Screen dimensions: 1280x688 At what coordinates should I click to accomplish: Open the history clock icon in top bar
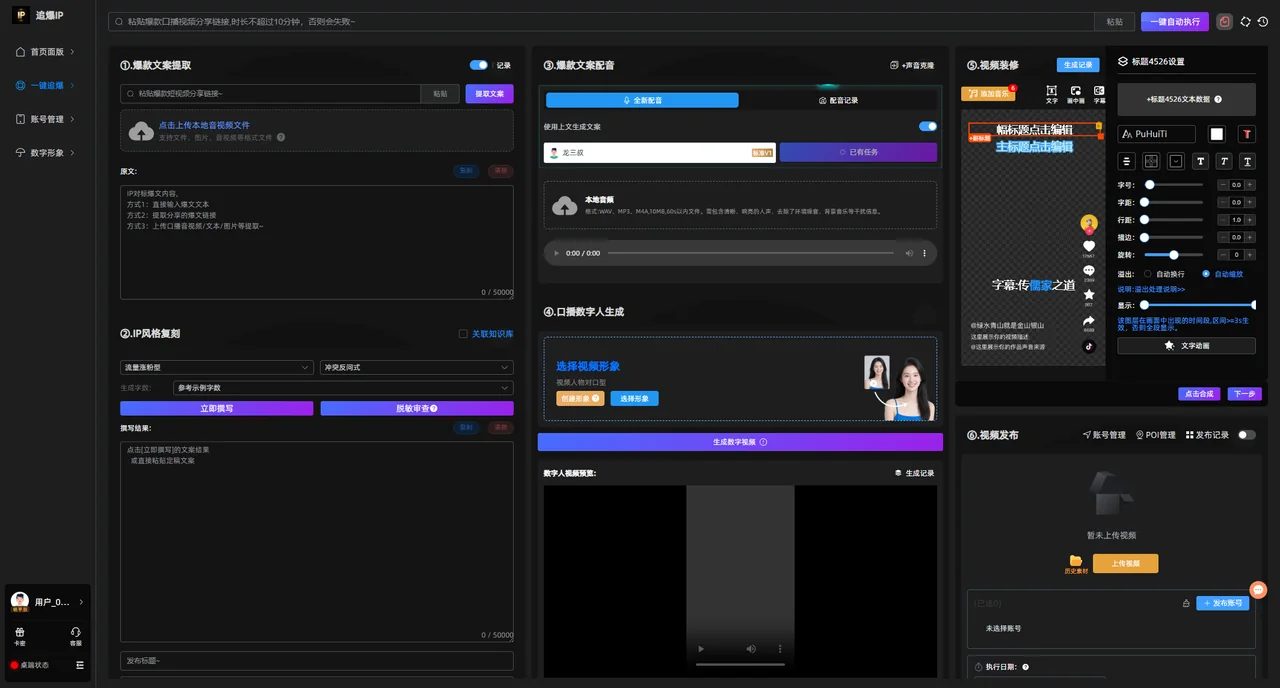[x=1262, y=21]
